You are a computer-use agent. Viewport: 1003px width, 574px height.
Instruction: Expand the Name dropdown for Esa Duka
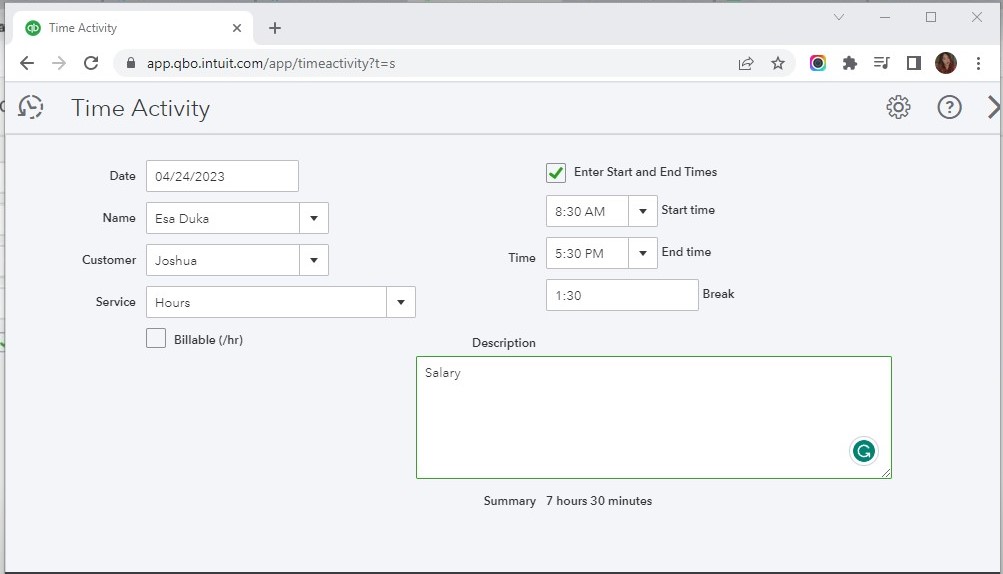coord(314,218)
